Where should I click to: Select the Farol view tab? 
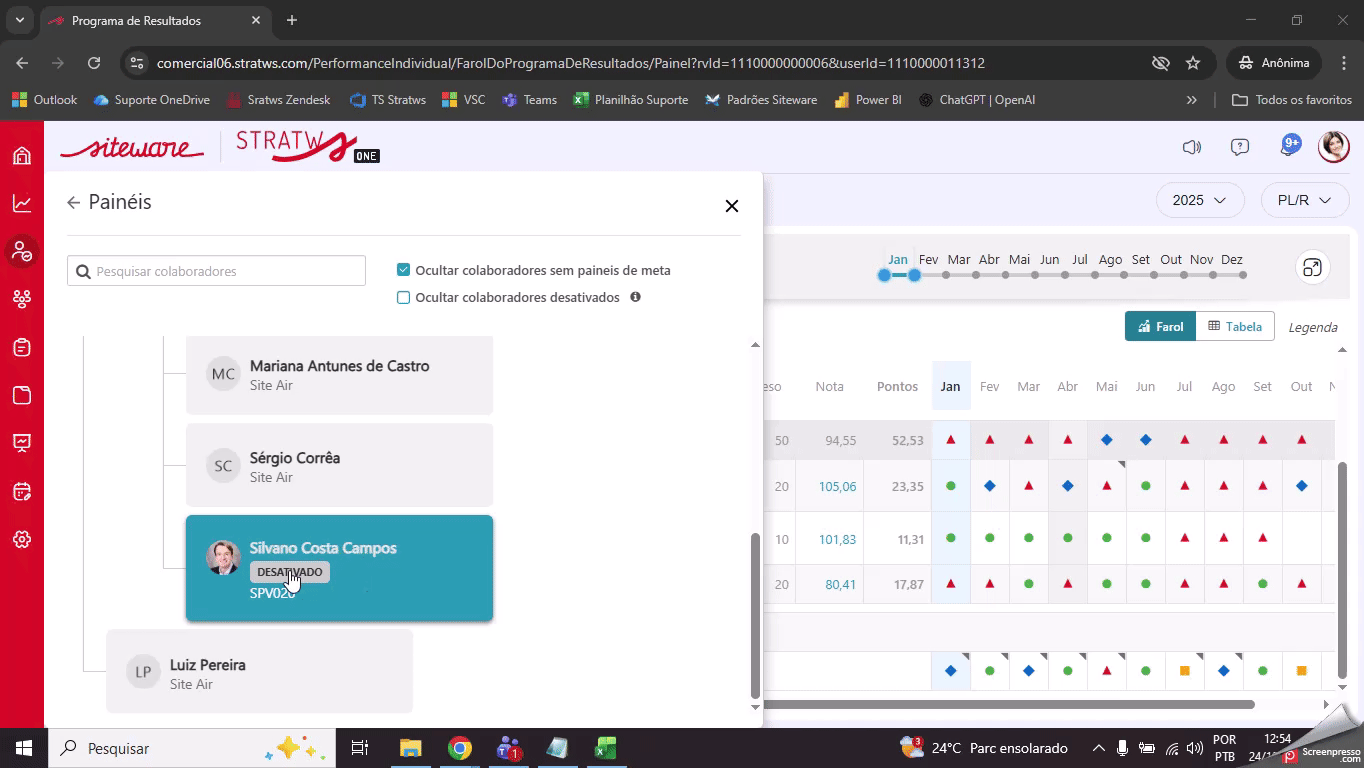click(x=1160, y=326)
